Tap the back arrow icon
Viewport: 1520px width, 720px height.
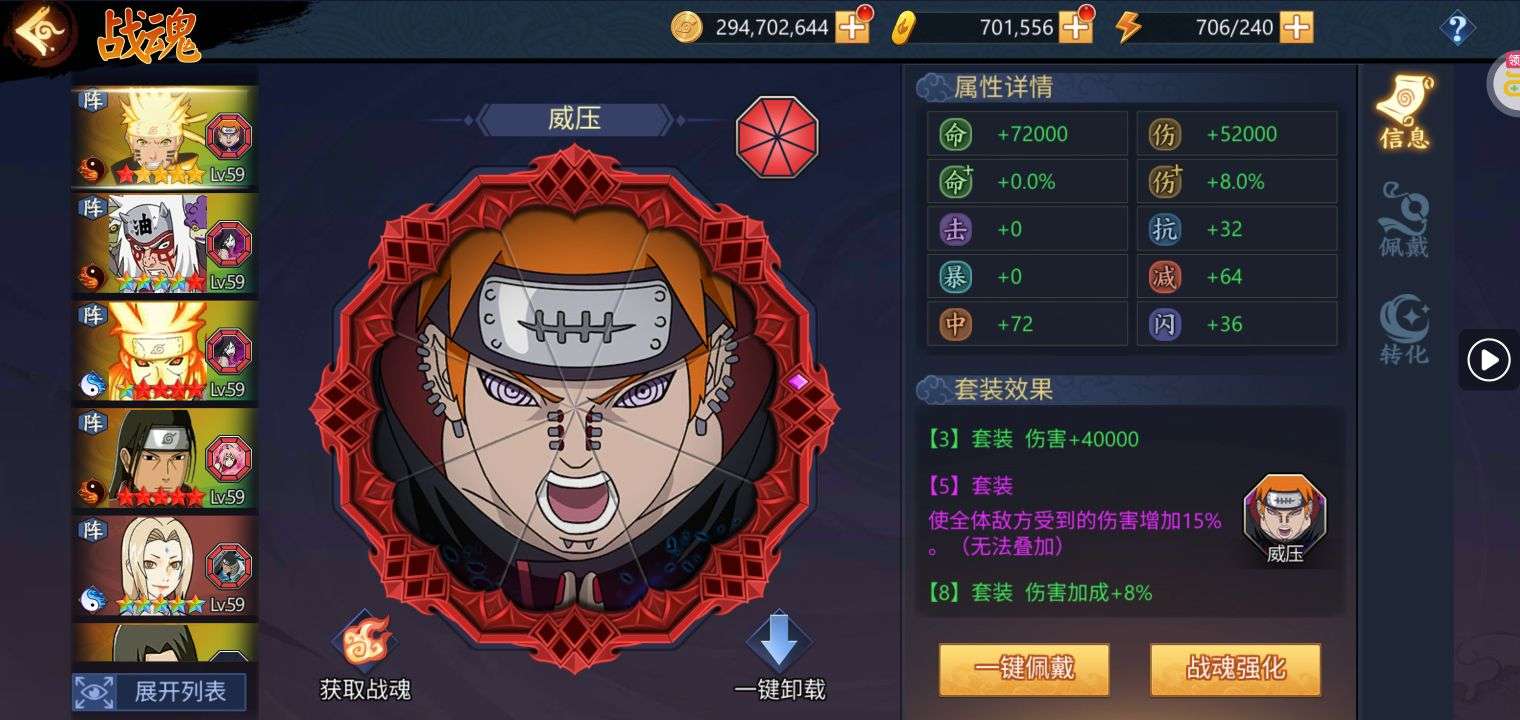point(40,30)
